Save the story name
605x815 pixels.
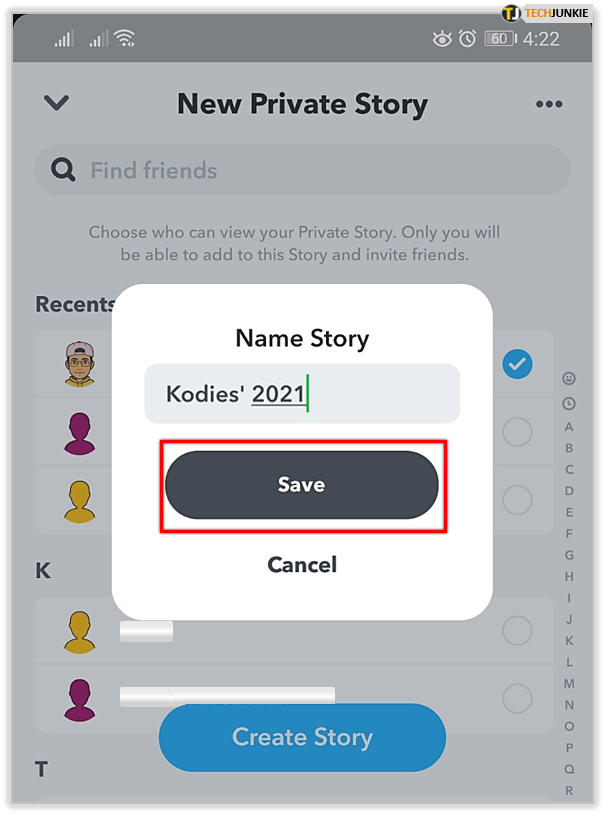coord(302,485)
